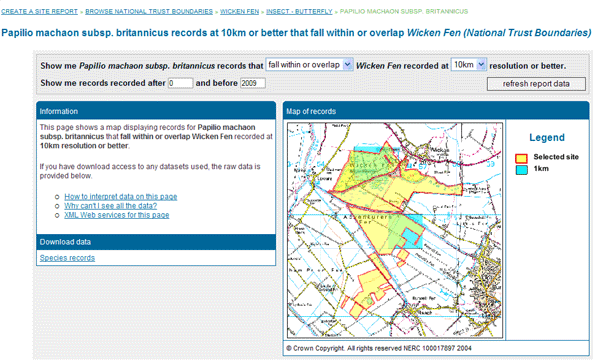Select the yellow Selected site legend swatch
Viewport: 595px width, 364px height.
tap(521, 158)
